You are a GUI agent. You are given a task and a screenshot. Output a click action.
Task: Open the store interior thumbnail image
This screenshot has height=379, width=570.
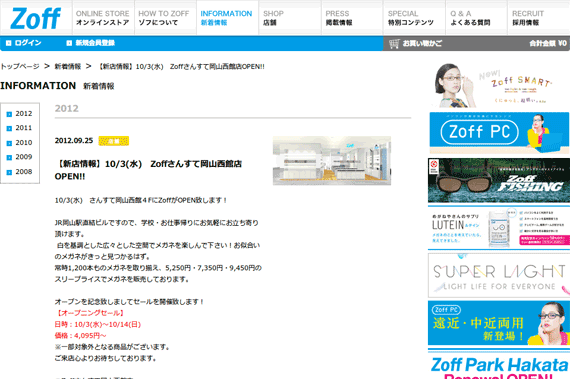click(x=332, y=161)
